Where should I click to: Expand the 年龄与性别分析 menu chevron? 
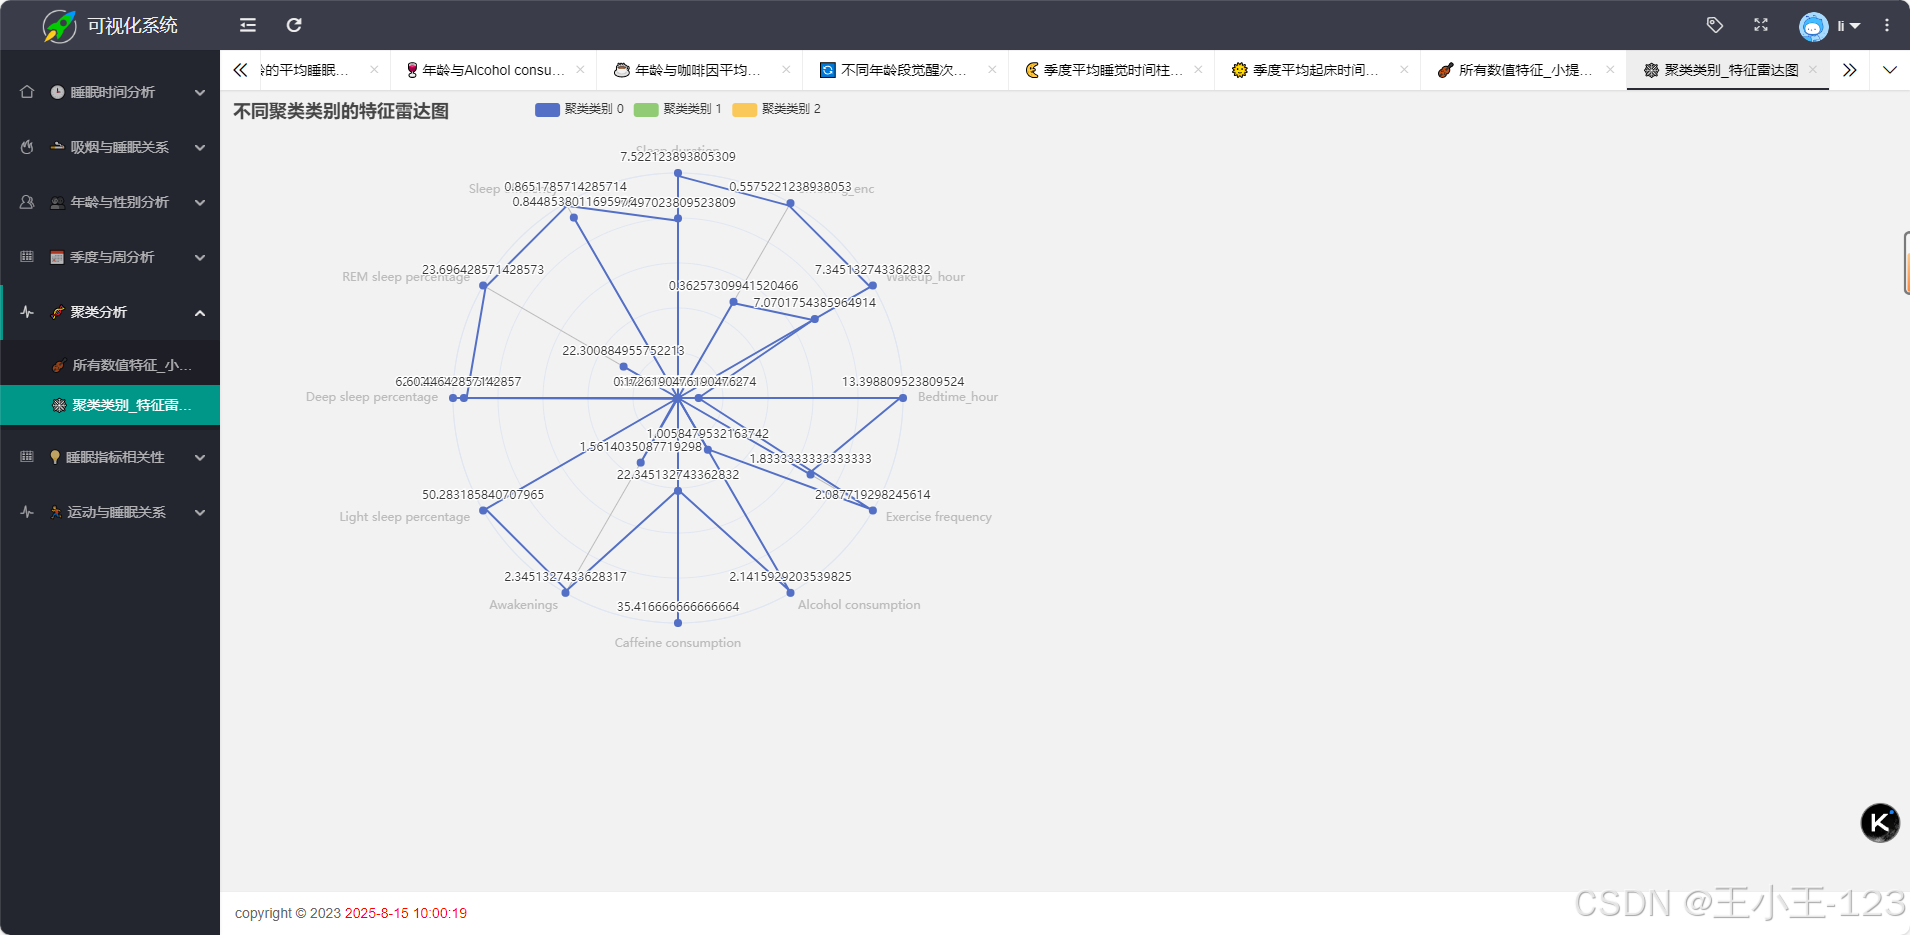click(200, 203)
